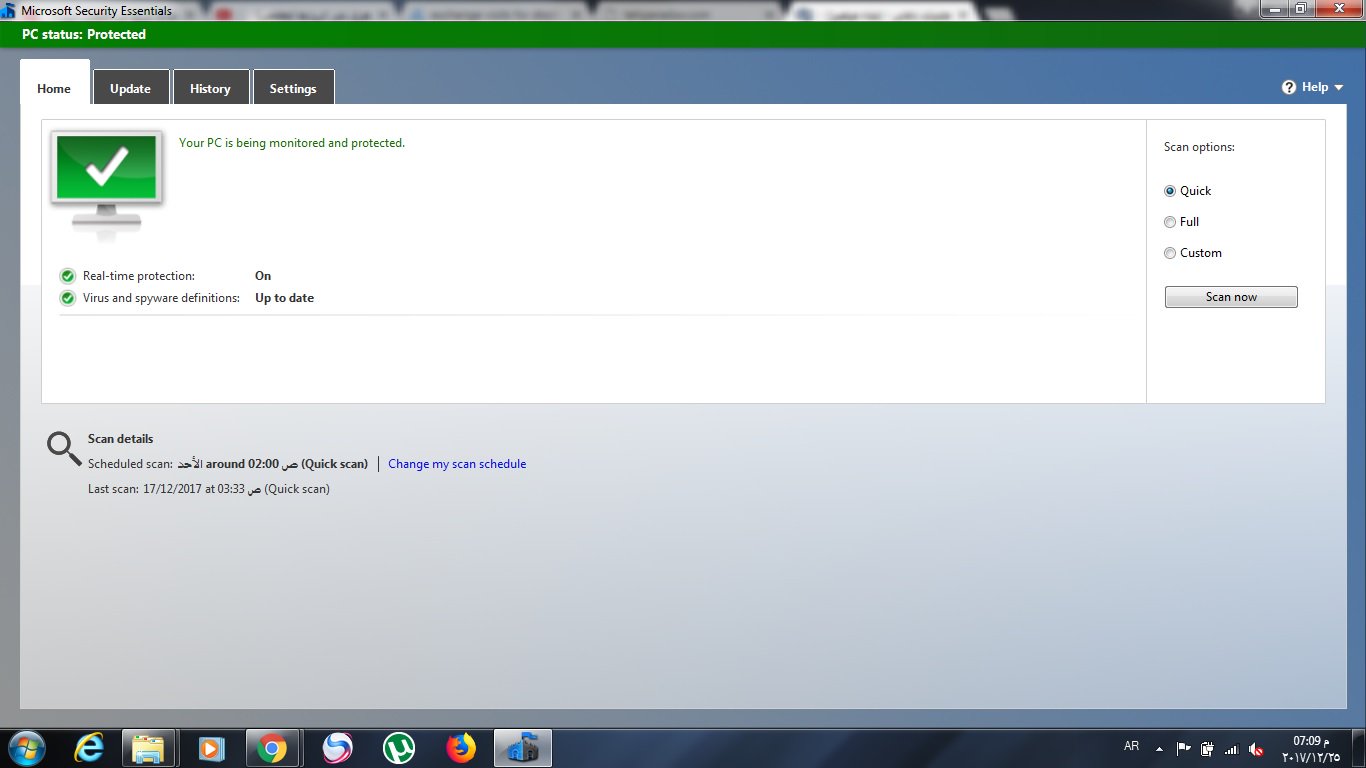
Task: Show hidden tray icons arrow
Action: [x=1159, y=748]
